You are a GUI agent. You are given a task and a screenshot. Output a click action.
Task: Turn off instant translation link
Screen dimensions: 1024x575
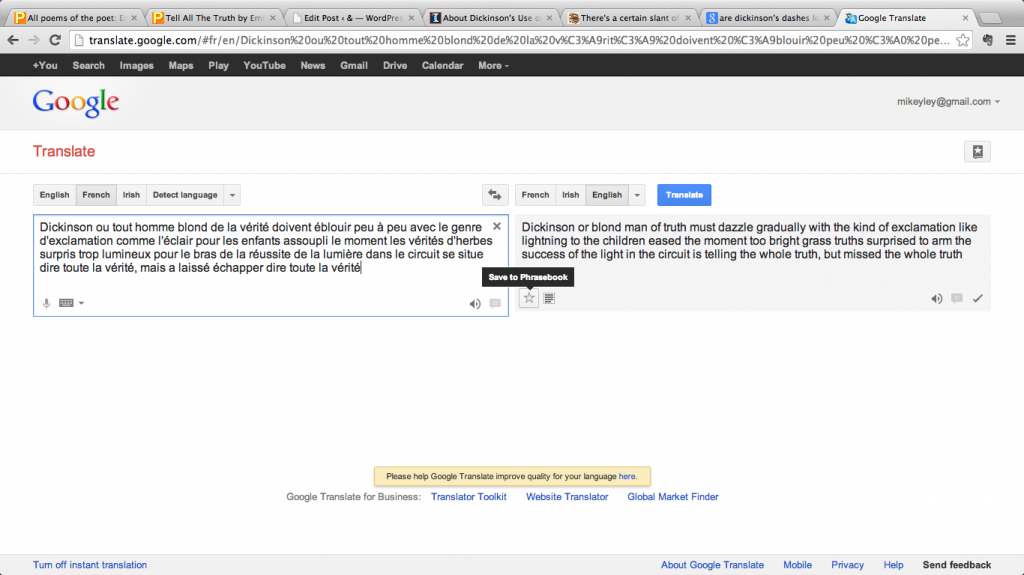pos(90,565)
